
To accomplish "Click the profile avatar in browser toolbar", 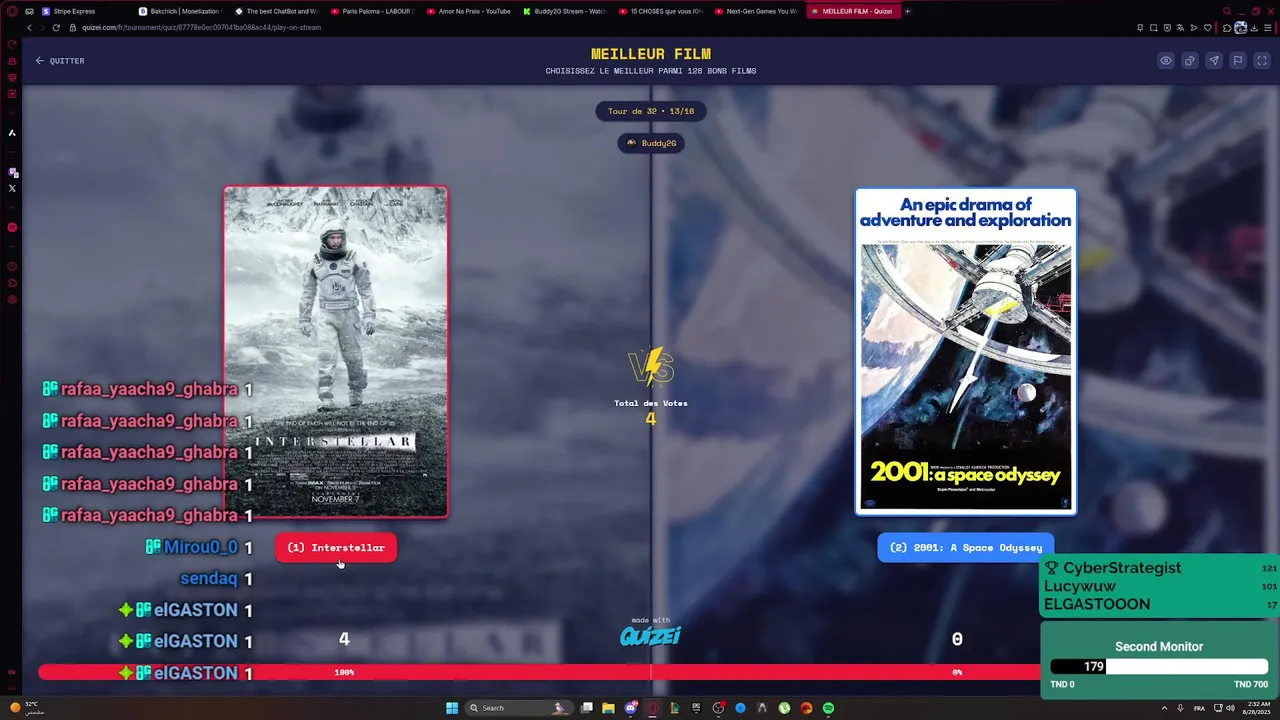I will coord(1241,28).
